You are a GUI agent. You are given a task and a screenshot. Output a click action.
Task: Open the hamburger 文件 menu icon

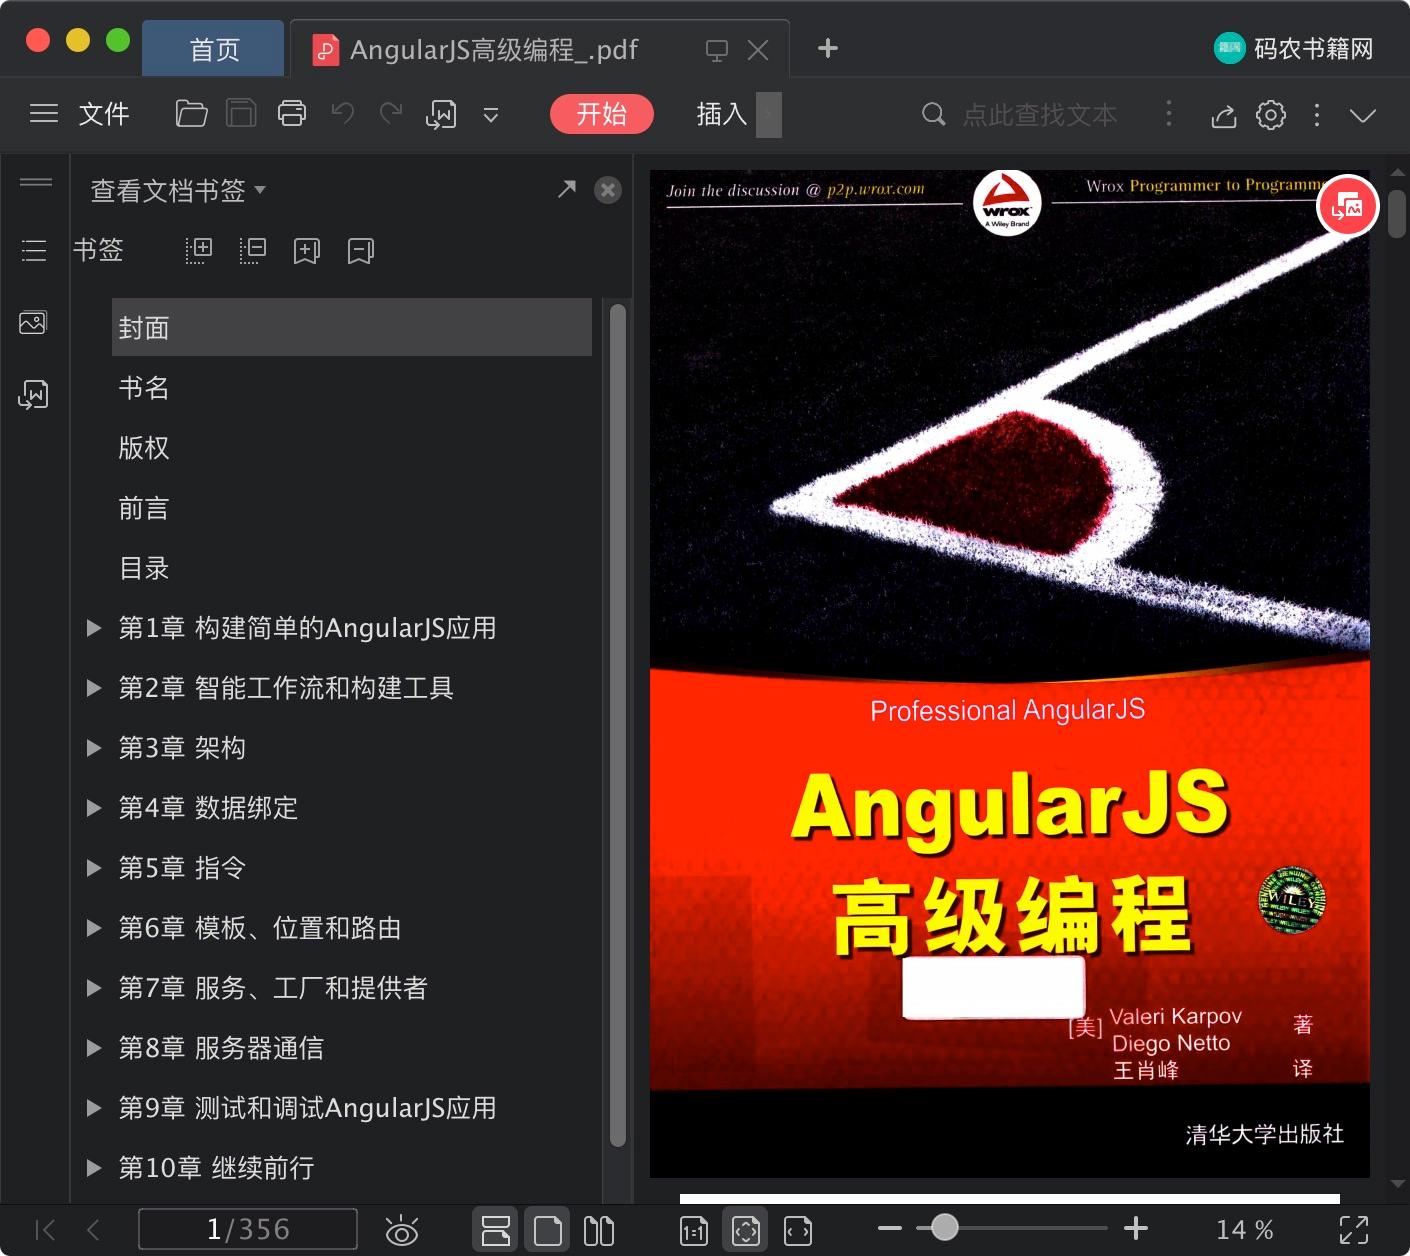(x=44, y=114)
